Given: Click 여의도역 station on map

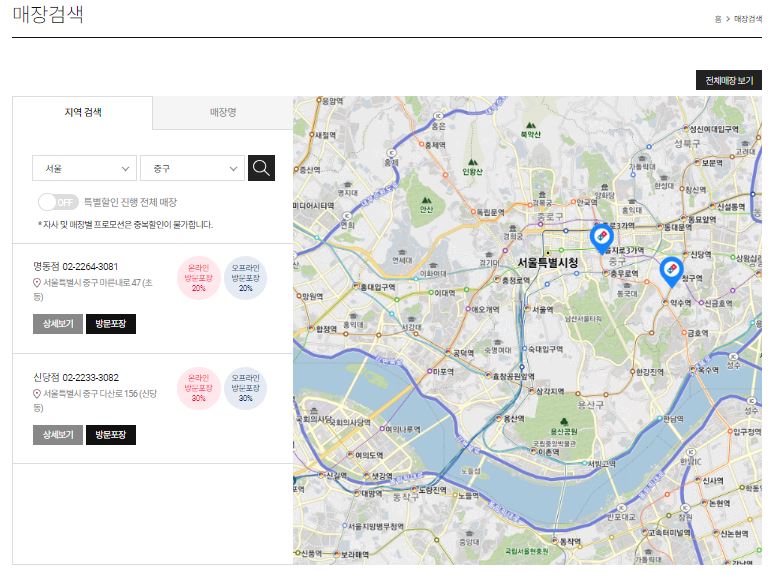Looking at the screenshot, I should [x=366, y=455].
